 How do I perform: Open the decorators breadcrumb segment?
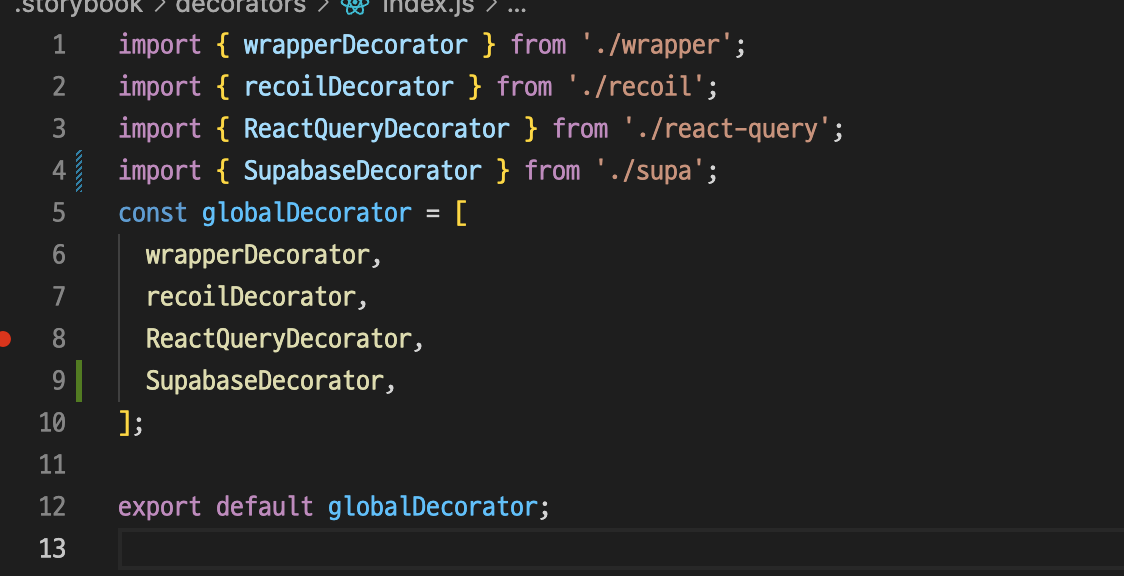[x=241, y=6]
